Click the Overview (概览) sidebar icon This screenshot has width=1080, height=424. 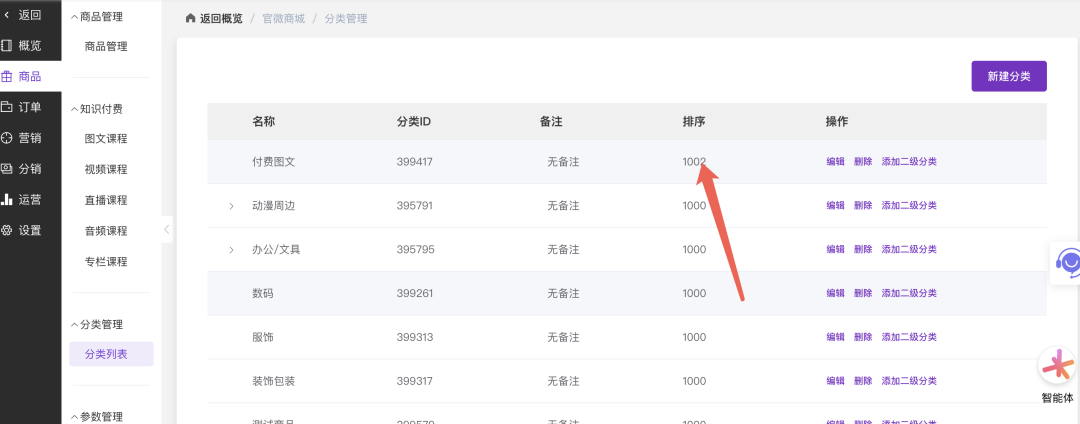(x=8, y=45)
